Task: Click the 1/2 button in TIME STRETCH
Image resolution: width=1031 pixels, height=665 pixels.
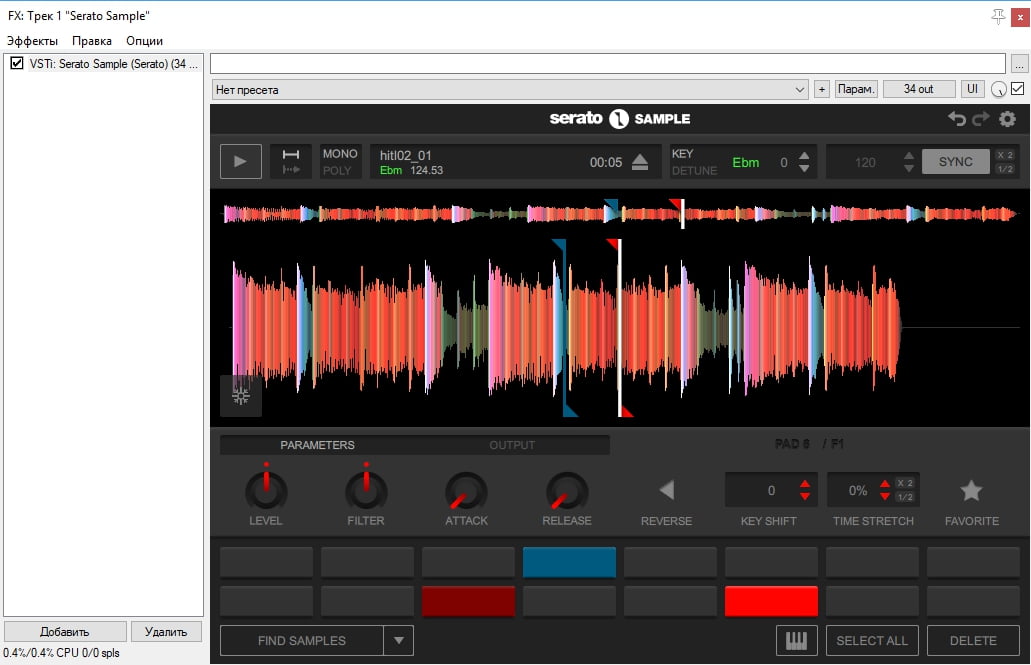Action: [x=905, y=497]
